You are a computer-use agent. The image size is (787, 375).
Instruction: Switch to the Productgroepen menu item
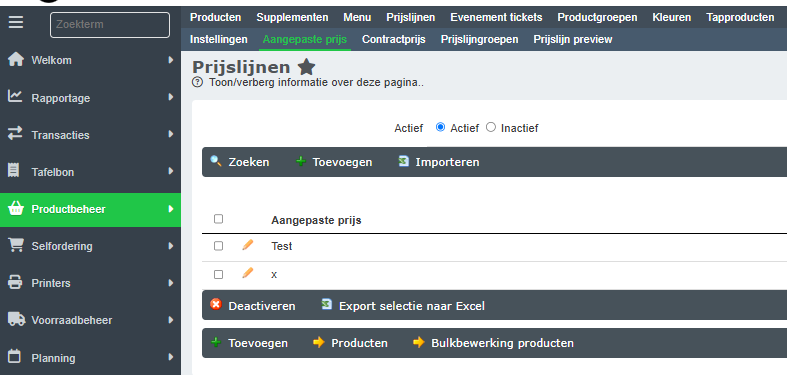[597, 18]
